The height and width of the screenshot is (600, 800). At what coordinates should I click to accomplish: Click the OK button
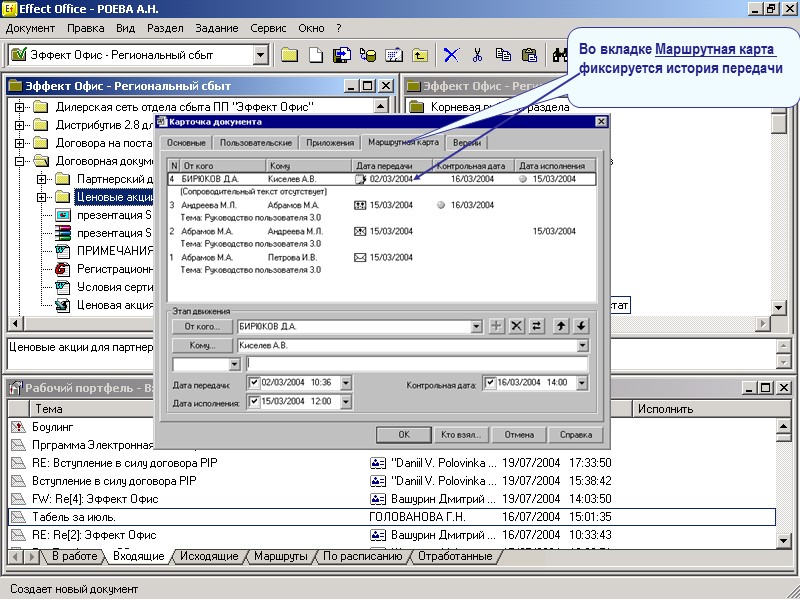coord(404,435)
